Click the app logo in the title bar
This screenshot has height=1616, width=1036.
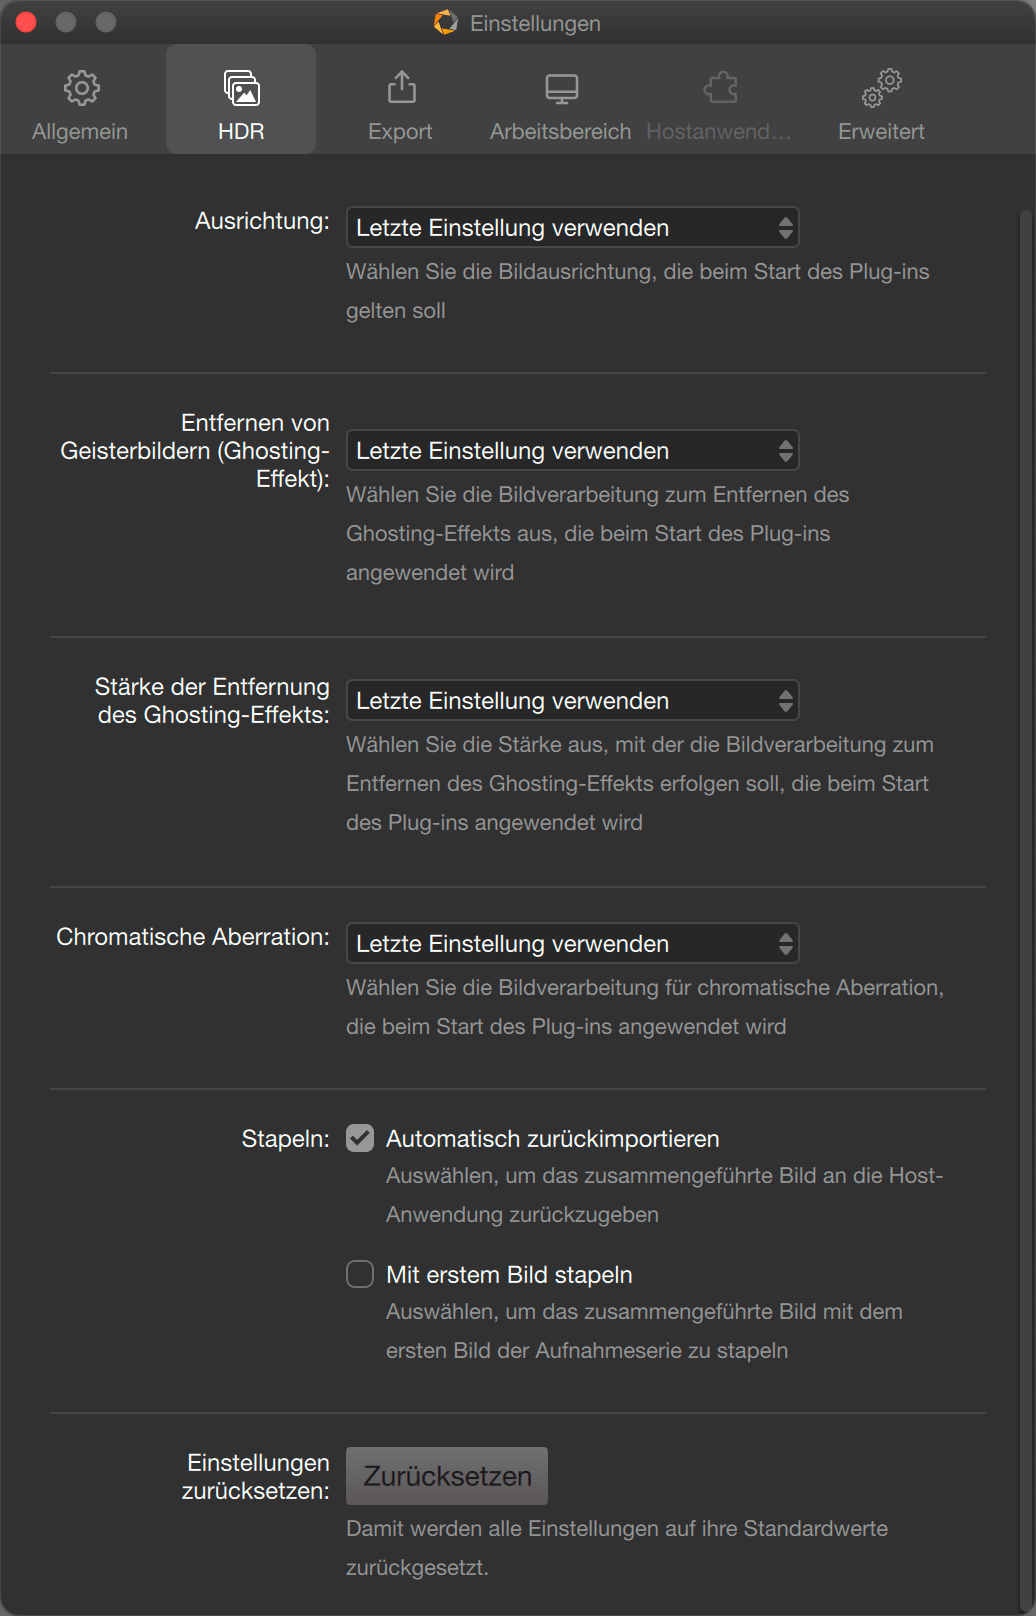coord(446,22)
